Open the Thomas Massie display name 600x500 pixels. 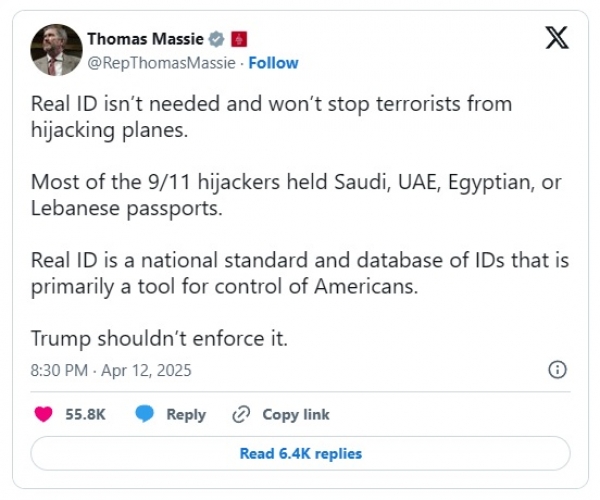tap(145, 39)
